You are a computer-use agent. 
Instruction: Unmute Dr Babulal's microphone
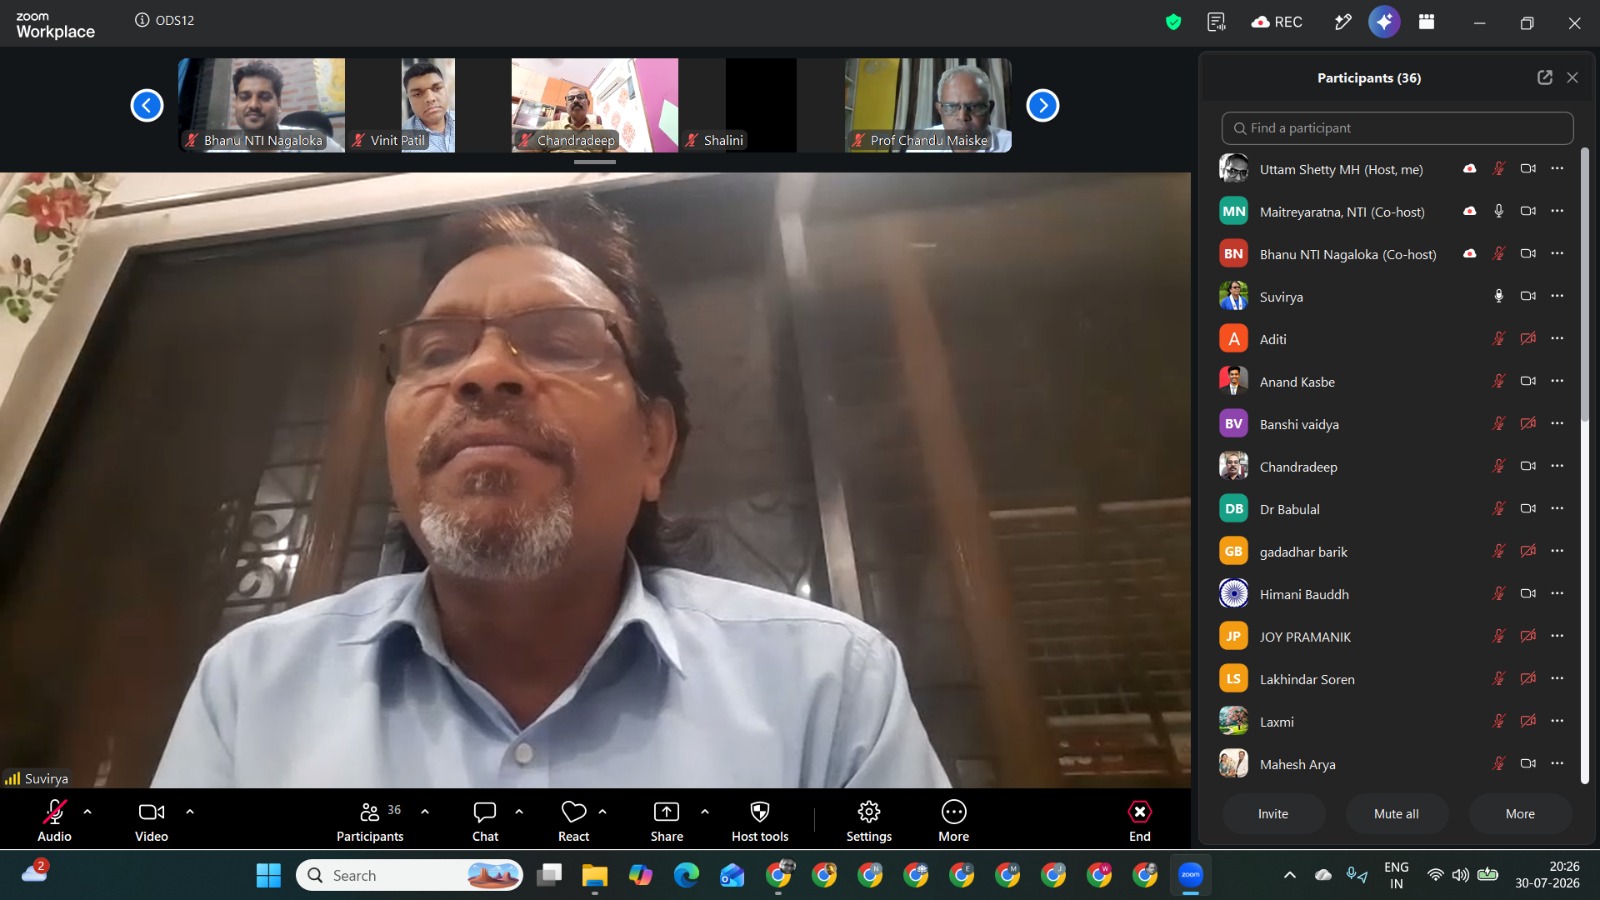pos(1499,509)
